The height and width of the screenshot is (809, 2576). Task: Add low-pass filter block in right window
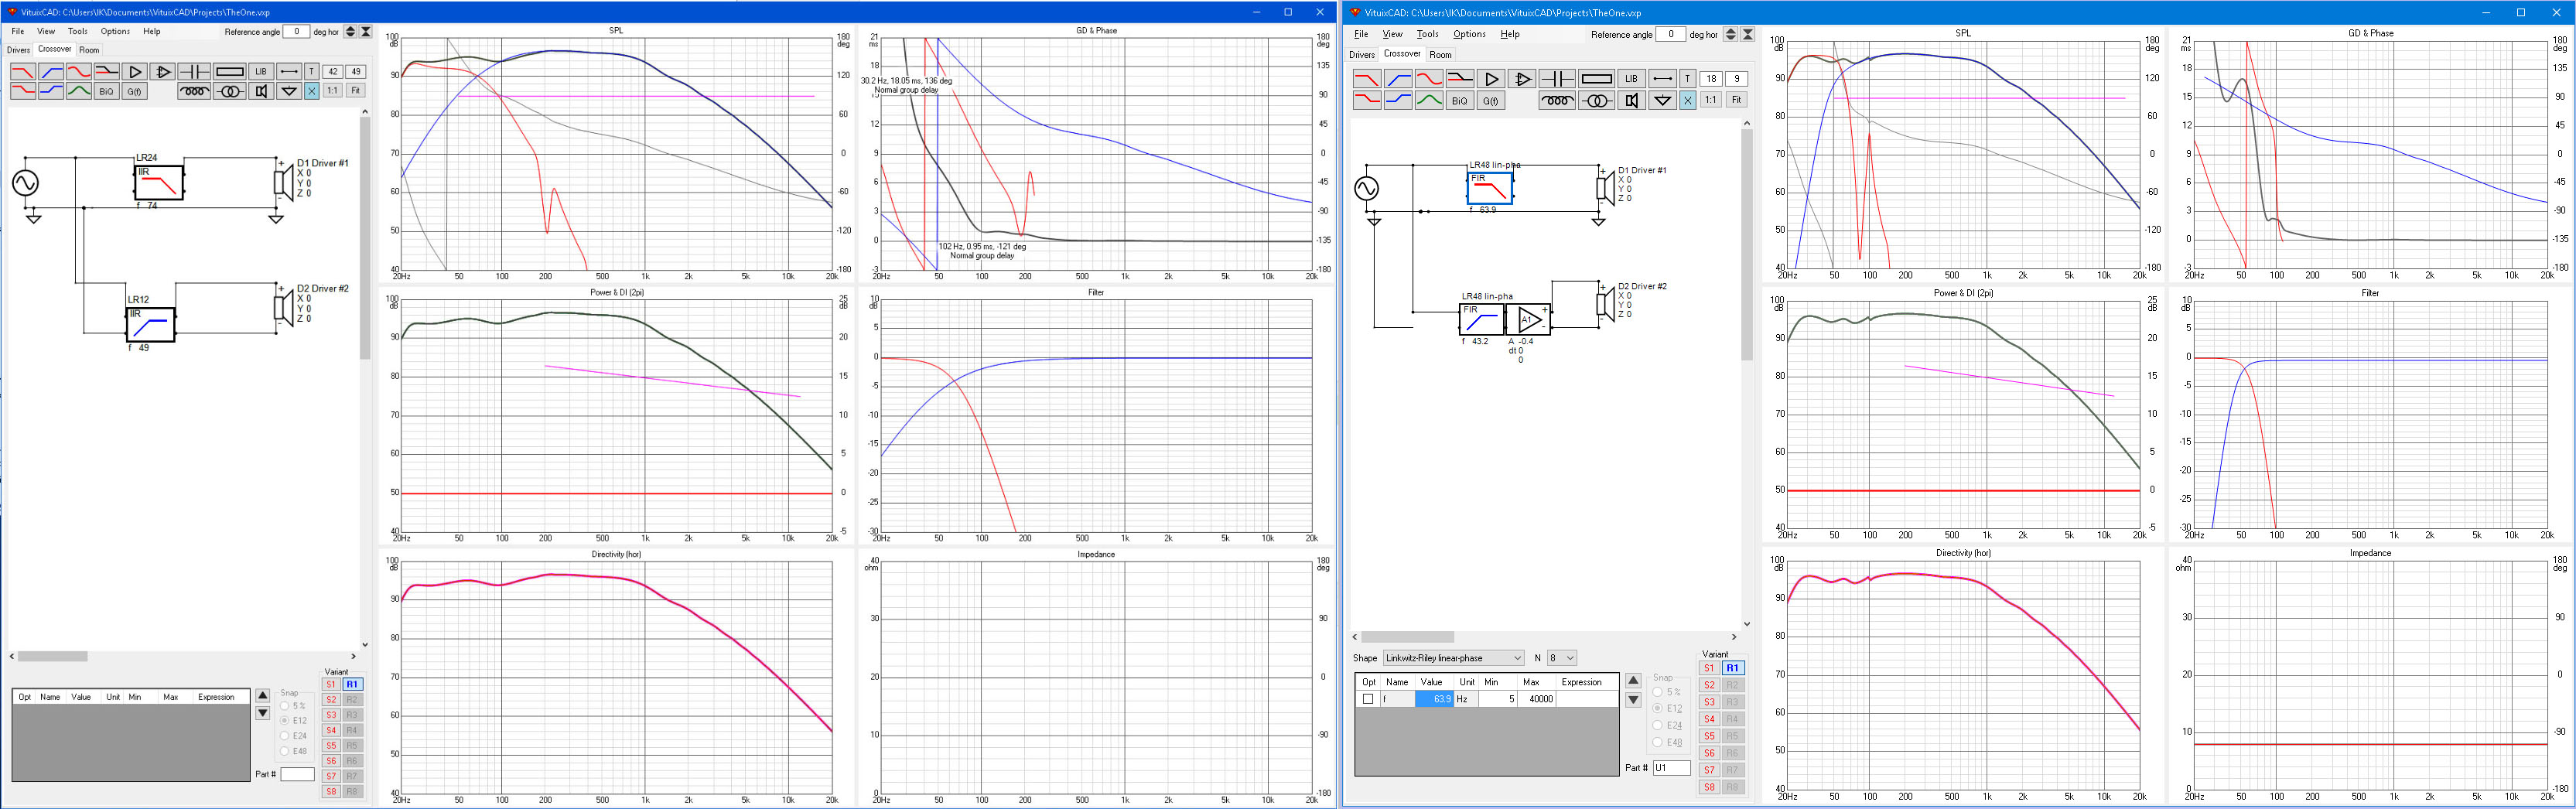point(1368,79)
